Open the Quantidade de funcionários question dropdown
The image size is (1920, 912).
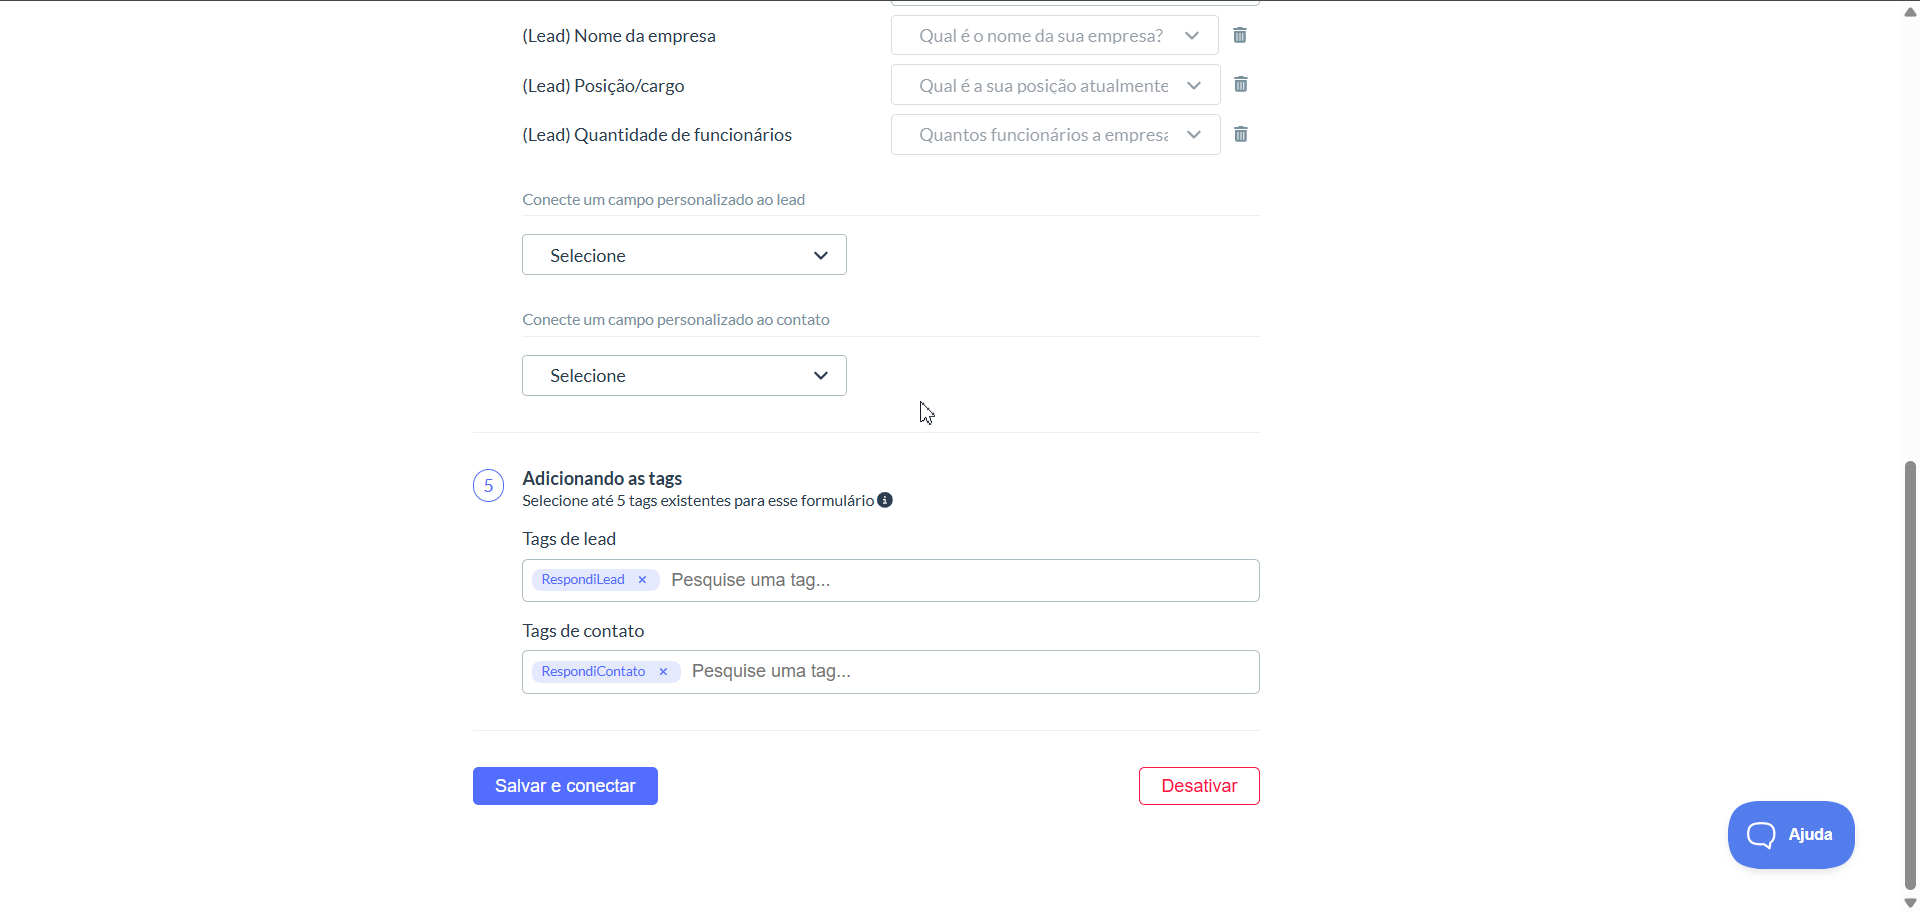(1055, 135)
